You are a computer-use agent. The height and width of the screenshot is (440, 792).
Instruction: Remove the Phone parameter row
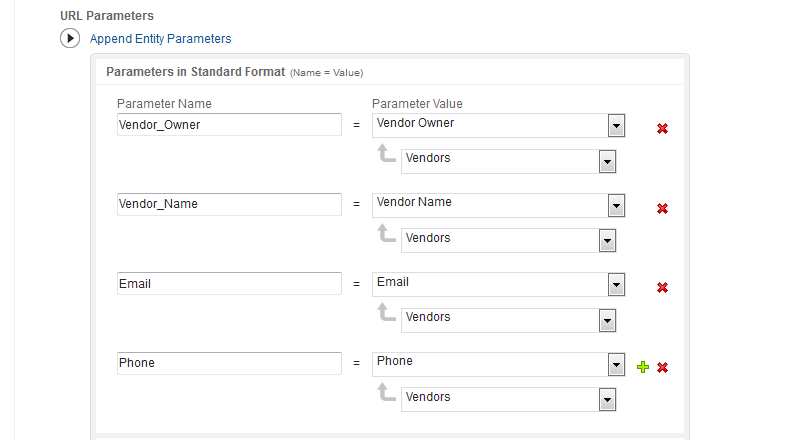tap(662, 367)
